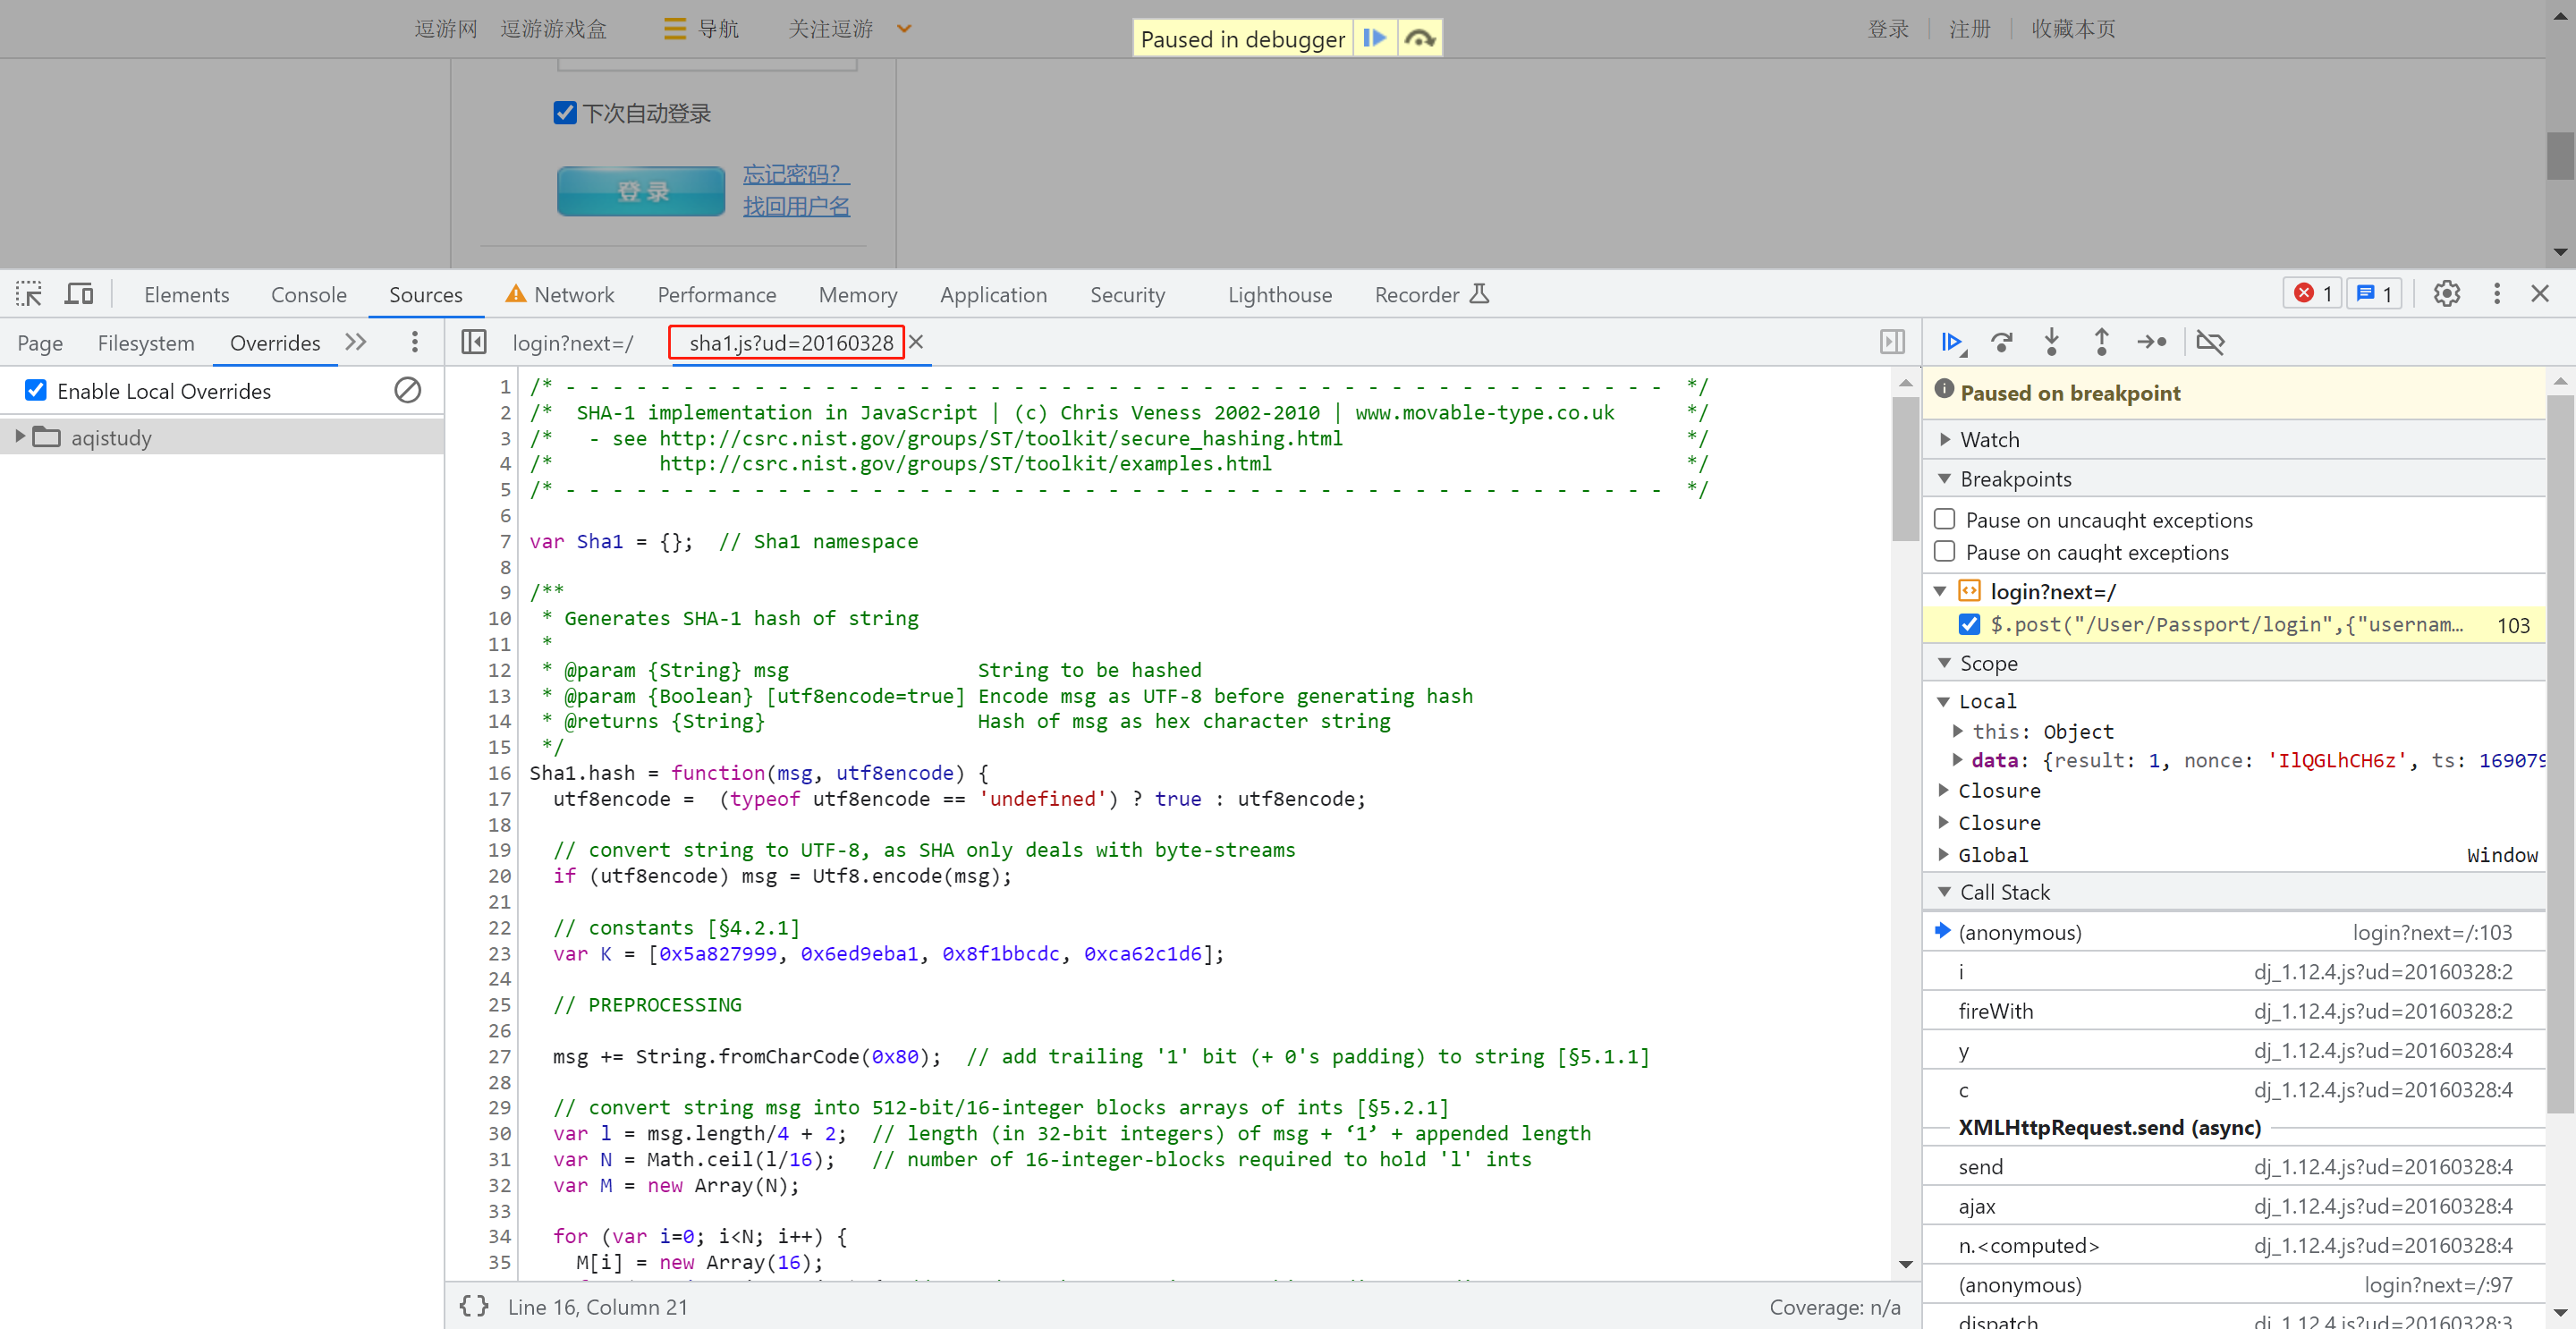
Task: Open DevTools settings gear
Action: [2446, 294]
